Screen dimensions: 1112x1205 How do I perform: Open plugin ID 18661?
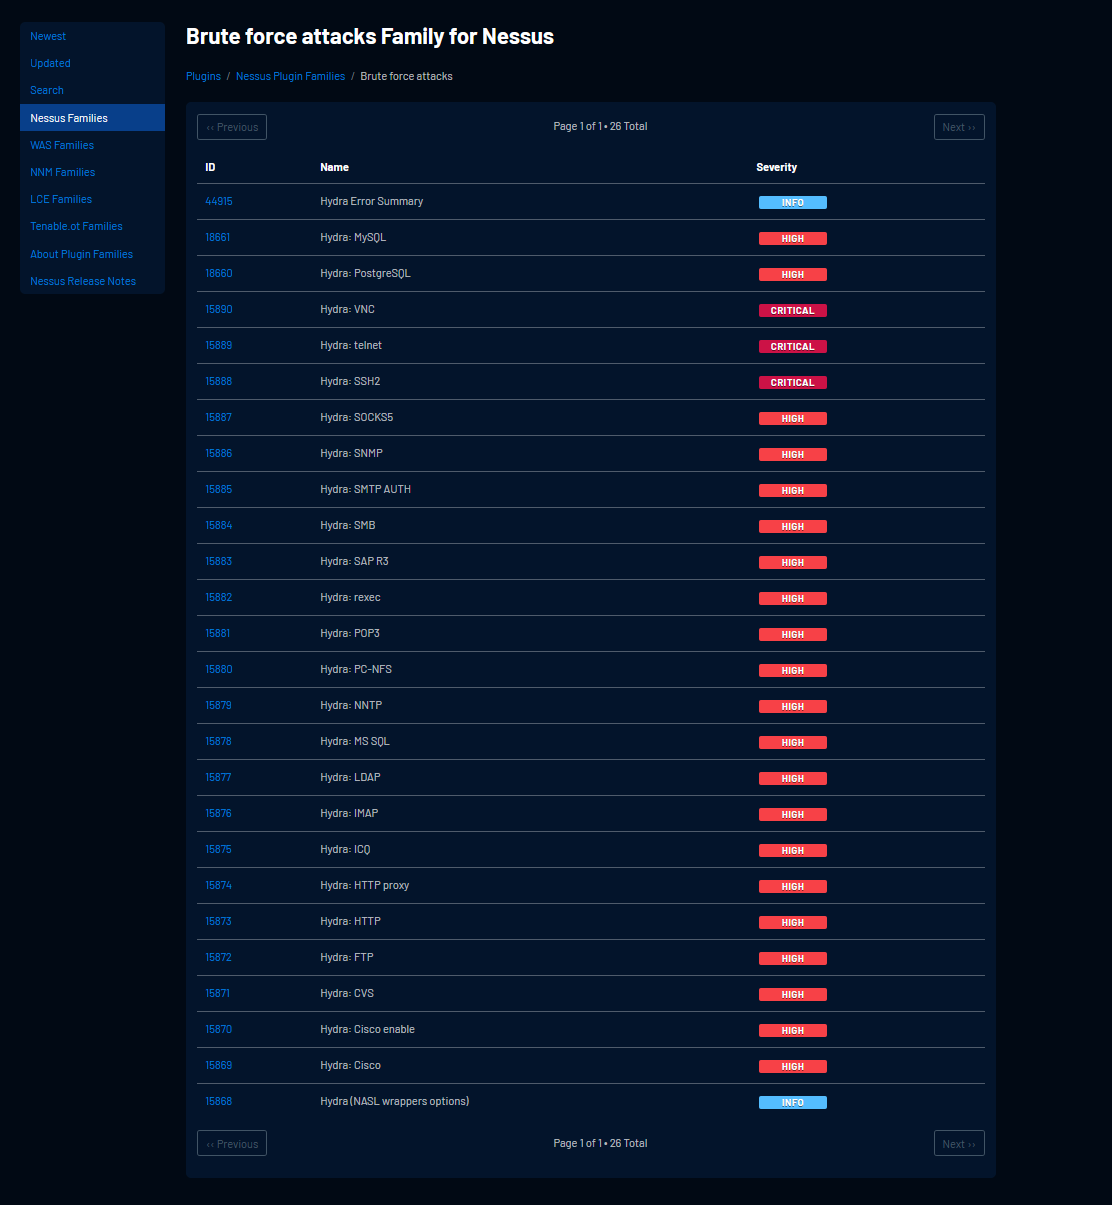click(x=218, y=237)
